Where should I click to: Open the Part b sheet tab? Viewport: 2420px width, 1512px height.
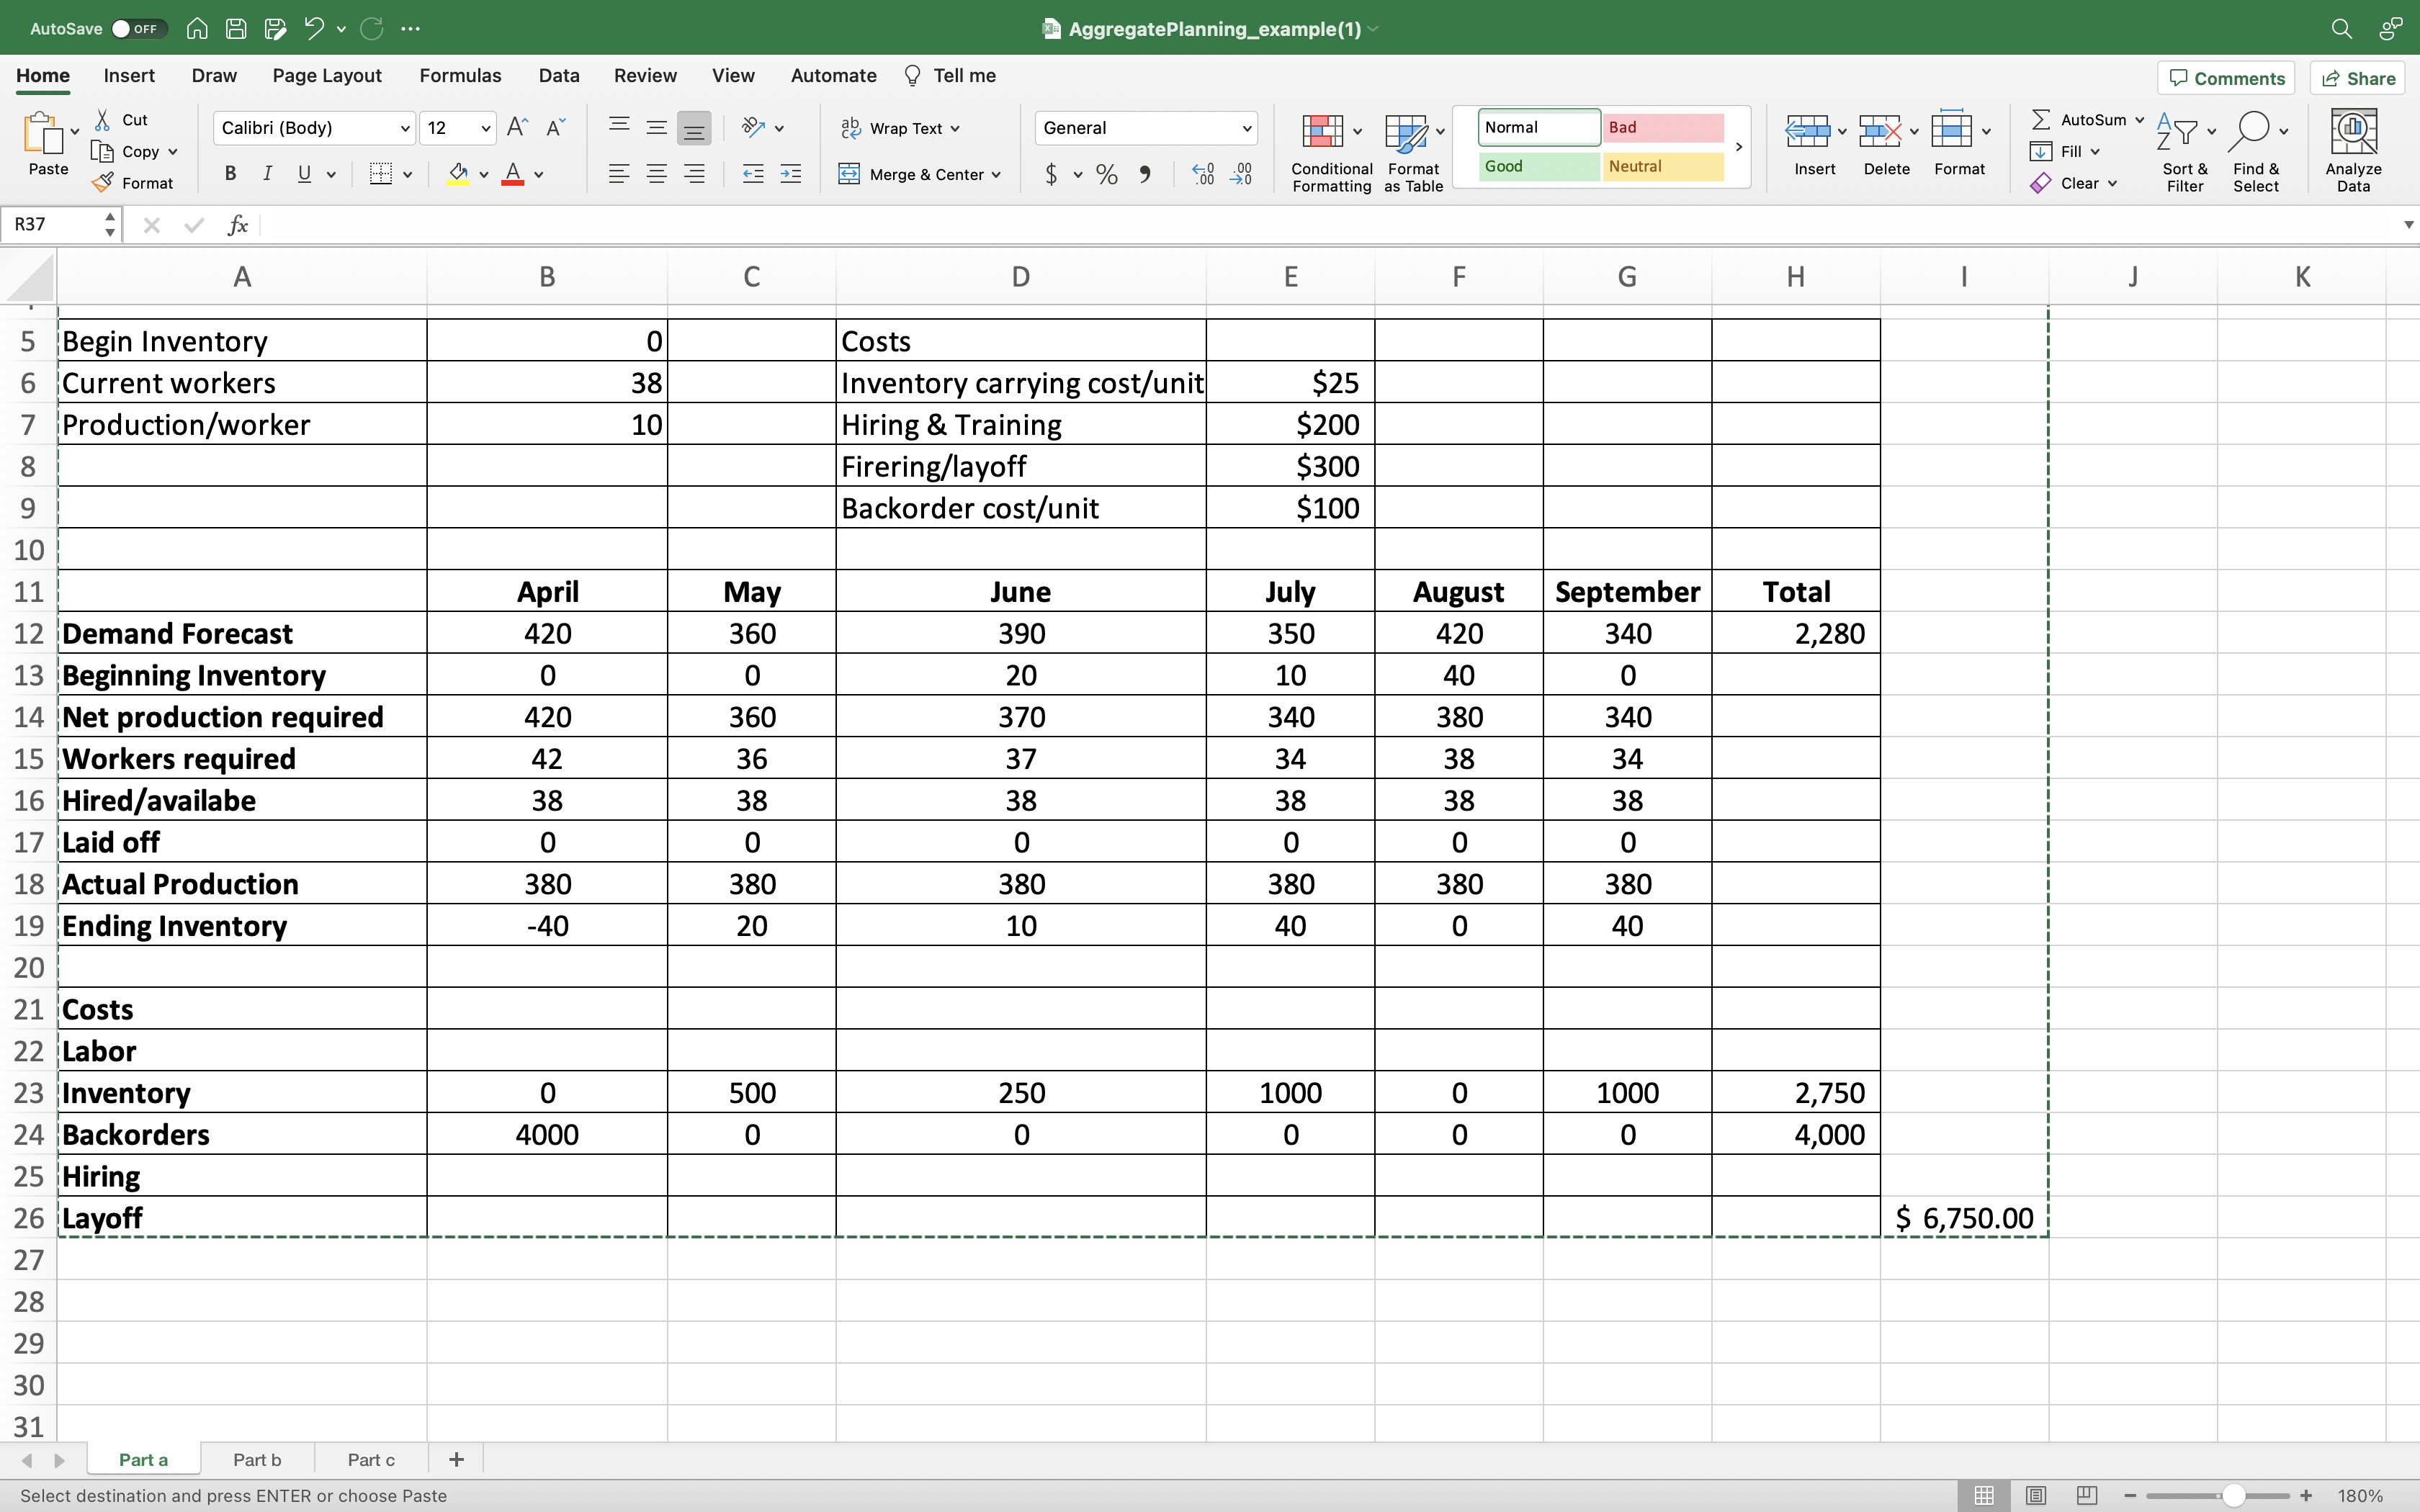[257, 1460]
